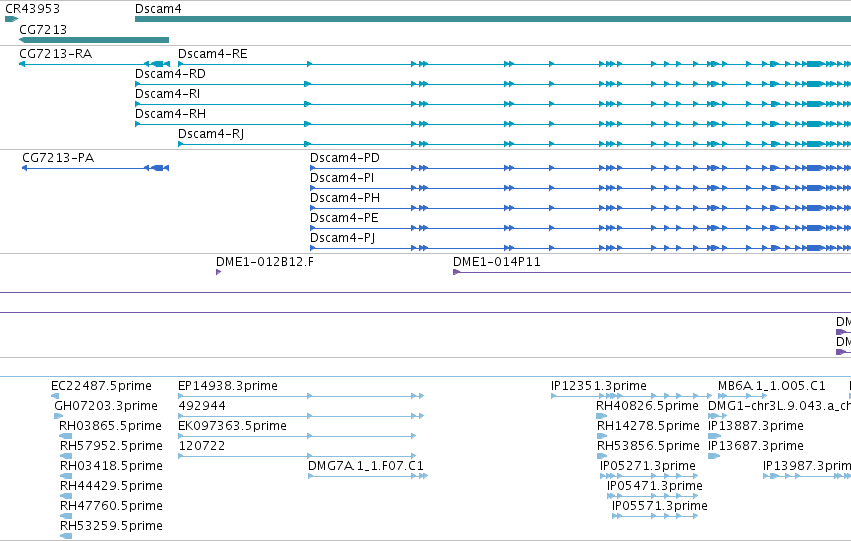This screenshot has width=851, height=541.
Task: Click the EP14938.3prime EST label
Action: pyautogui.click(x=228, y=386)
